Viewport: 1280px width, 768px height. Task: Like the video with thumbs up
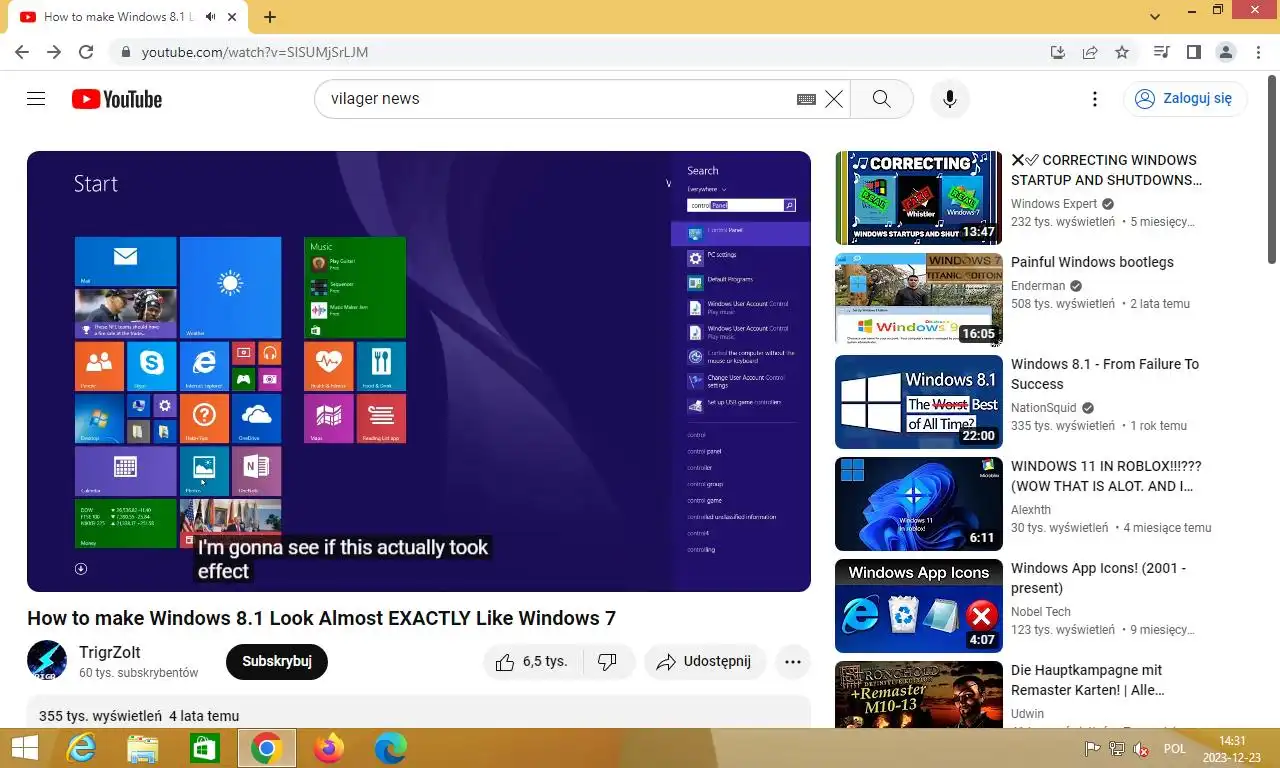(533, 662)
